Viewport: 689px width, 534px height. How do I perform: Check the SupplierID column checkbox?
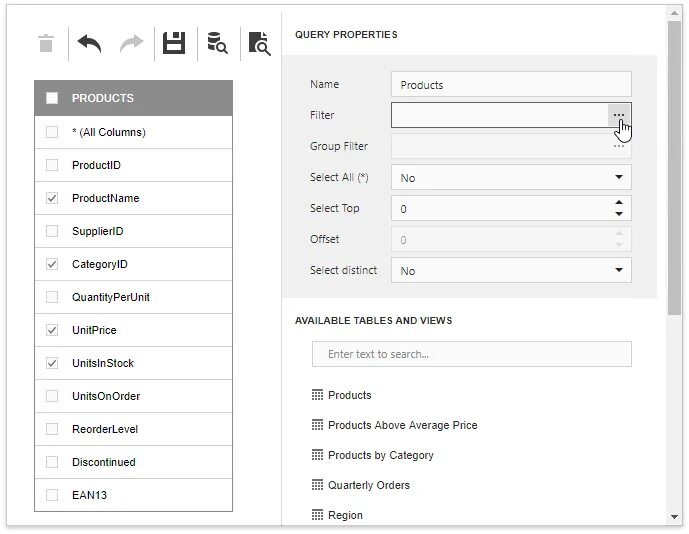52,231
